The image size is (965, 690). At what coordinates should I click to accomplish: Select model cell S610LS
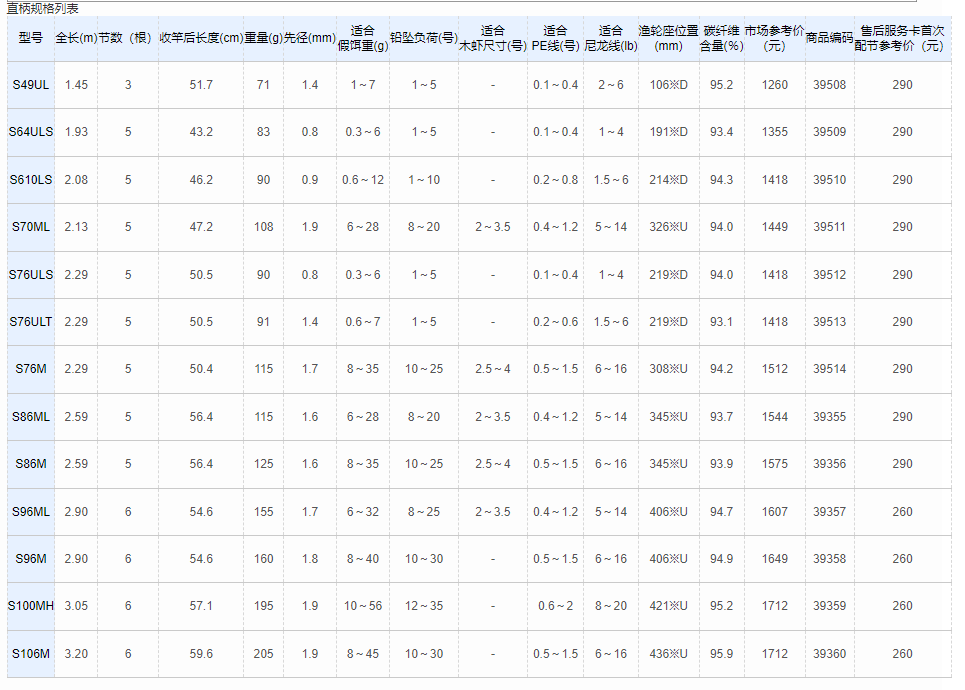tap(31, 180)
